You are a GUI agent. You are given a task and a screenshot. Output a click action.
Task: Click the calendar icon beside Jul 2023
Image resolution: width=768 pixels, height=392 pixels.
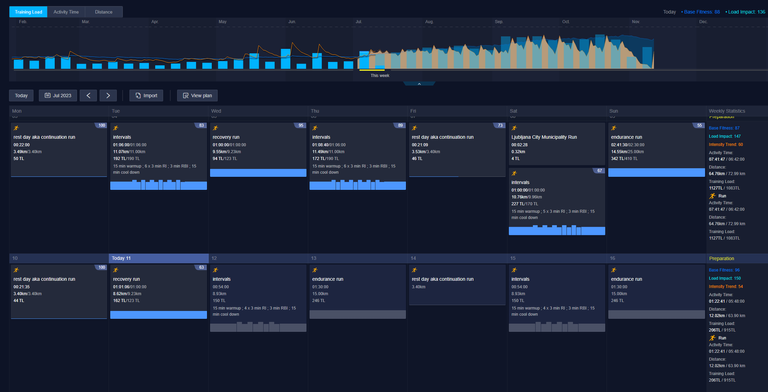point(48,96)
